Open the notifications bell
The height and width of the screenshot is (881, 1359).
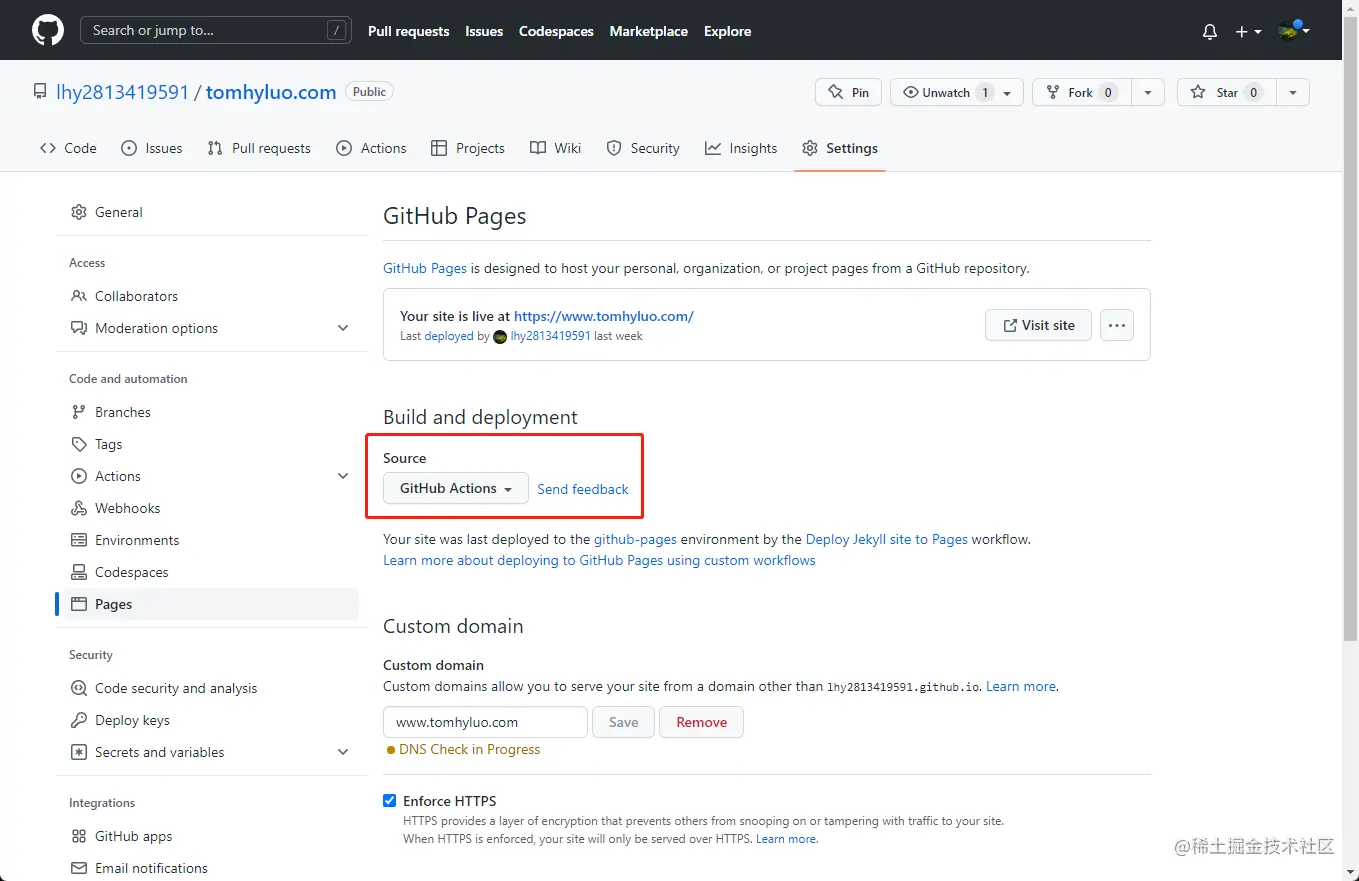[x=1210, y=31]
